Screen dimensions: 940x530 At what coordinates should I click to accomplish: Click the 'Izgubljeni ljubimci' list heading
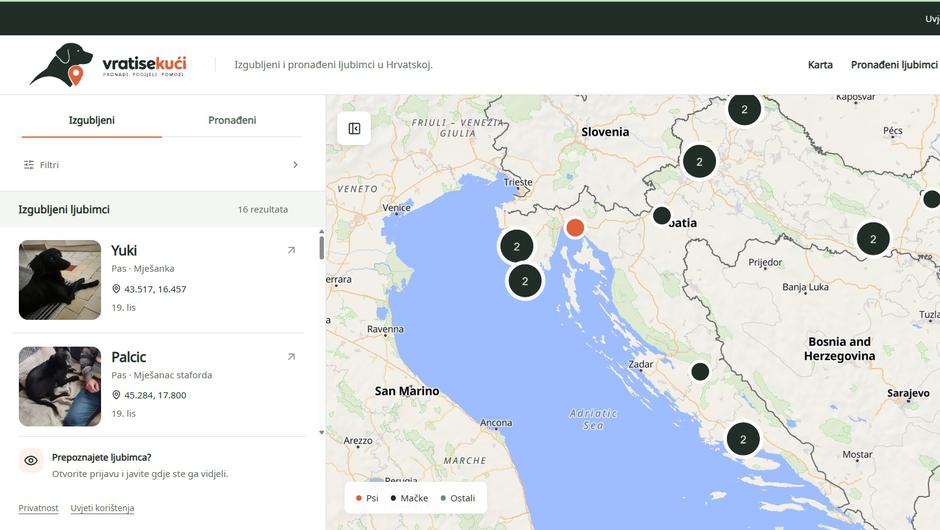64,209
